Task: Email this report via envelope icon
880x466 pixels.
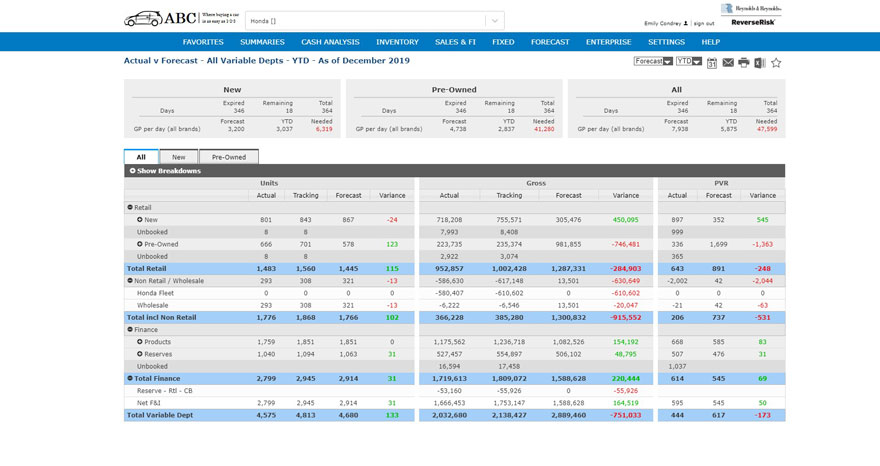Action: click(x=728, y=63)
